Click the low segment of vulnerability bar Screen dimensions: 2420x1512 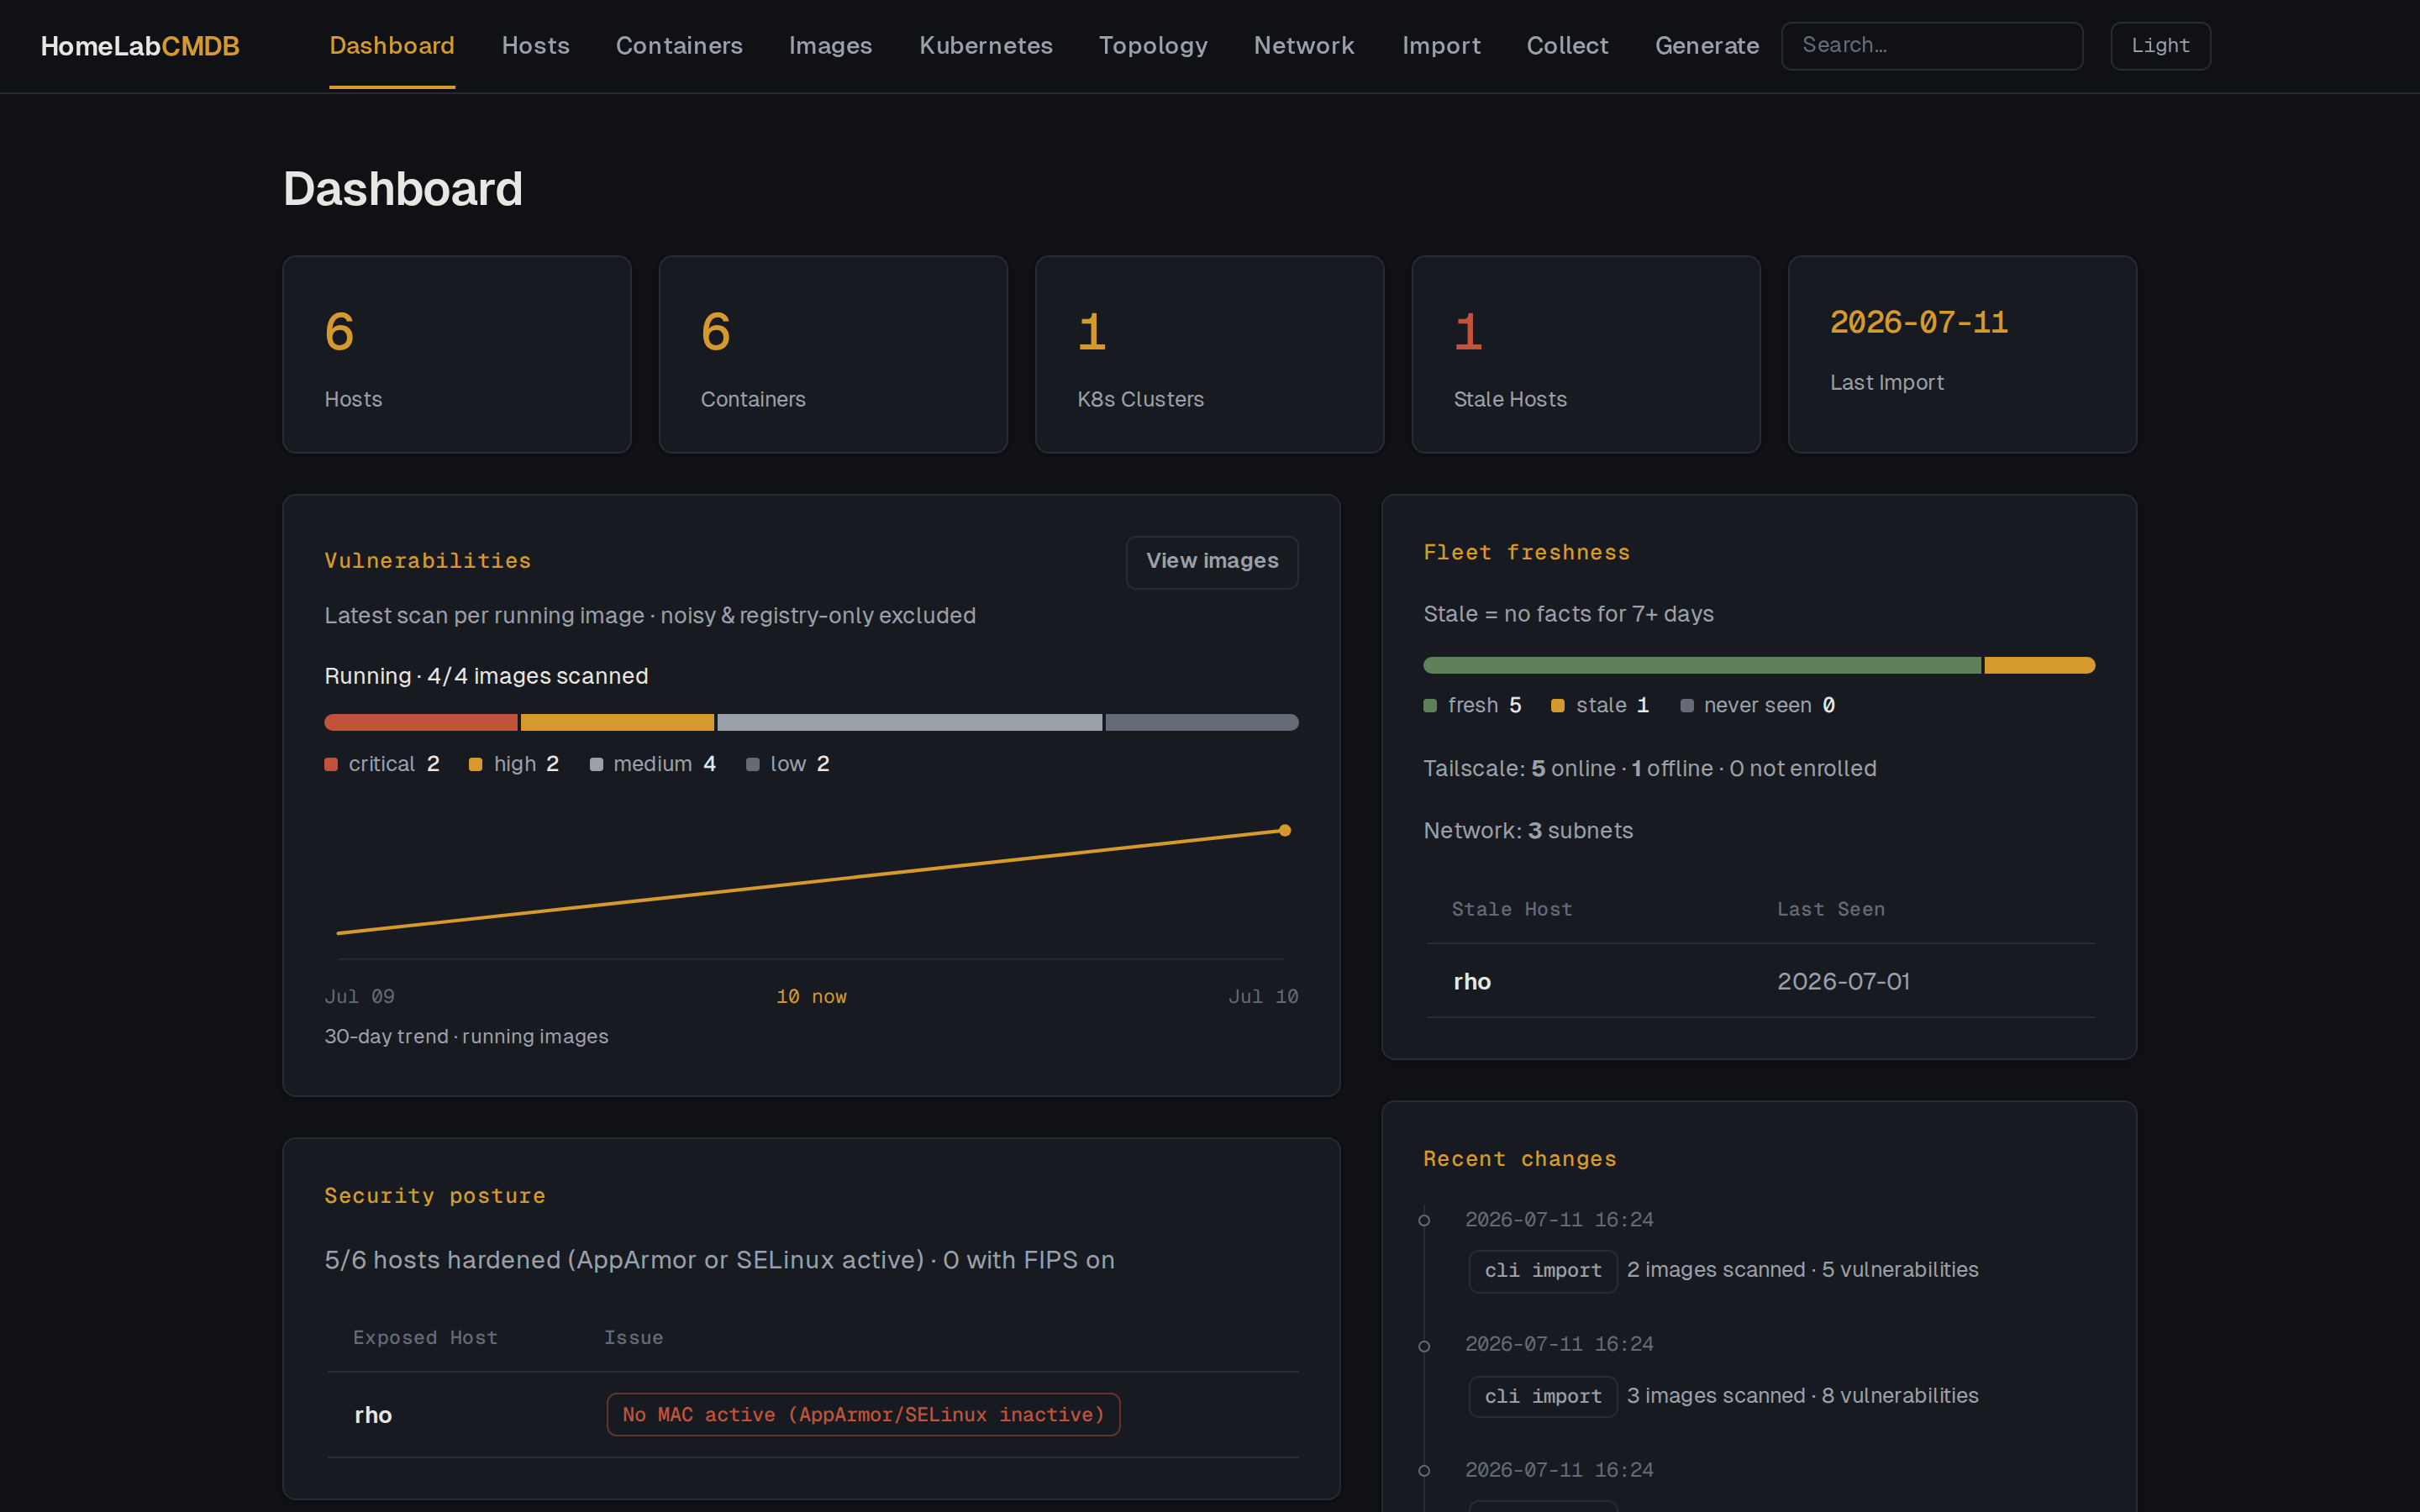(1202, 722)
